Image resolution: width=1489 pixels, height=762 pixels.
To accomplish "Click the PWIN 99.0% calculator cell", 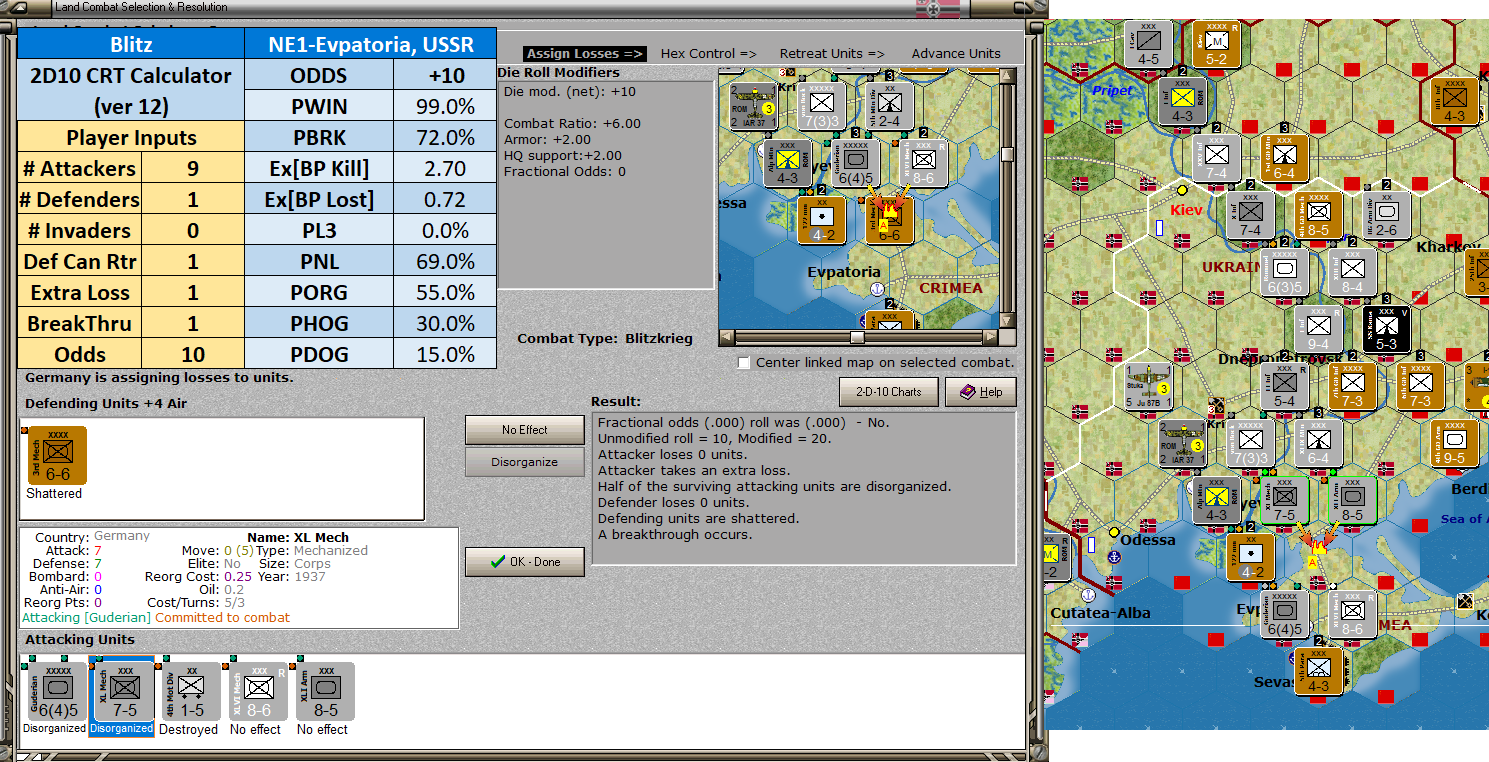I will pyautogui.click(x=445, y=106).
